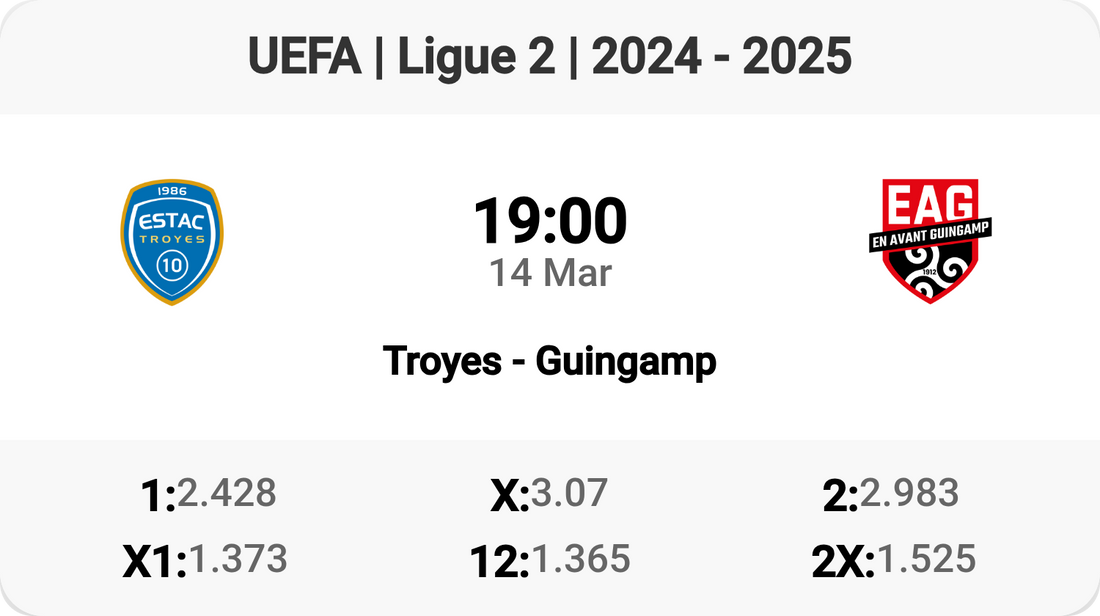Viewport: 1100px width, 616px height.
Task: Click the bold "X:" draw label
Action: [x=510, y=495]
